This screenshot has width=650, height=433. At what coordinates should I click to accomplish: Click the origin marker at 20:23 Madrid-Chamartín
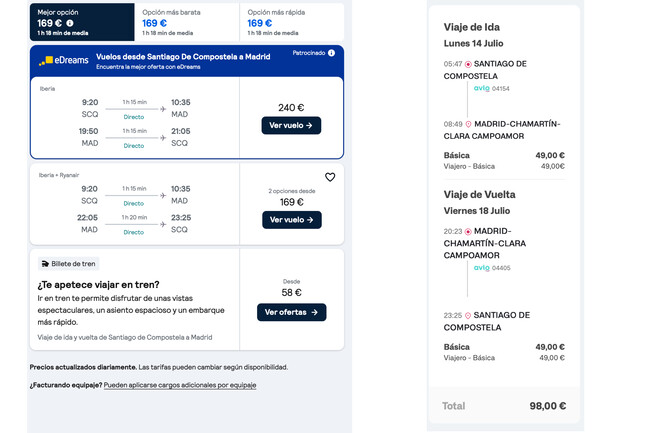click(x=468, y=232)
